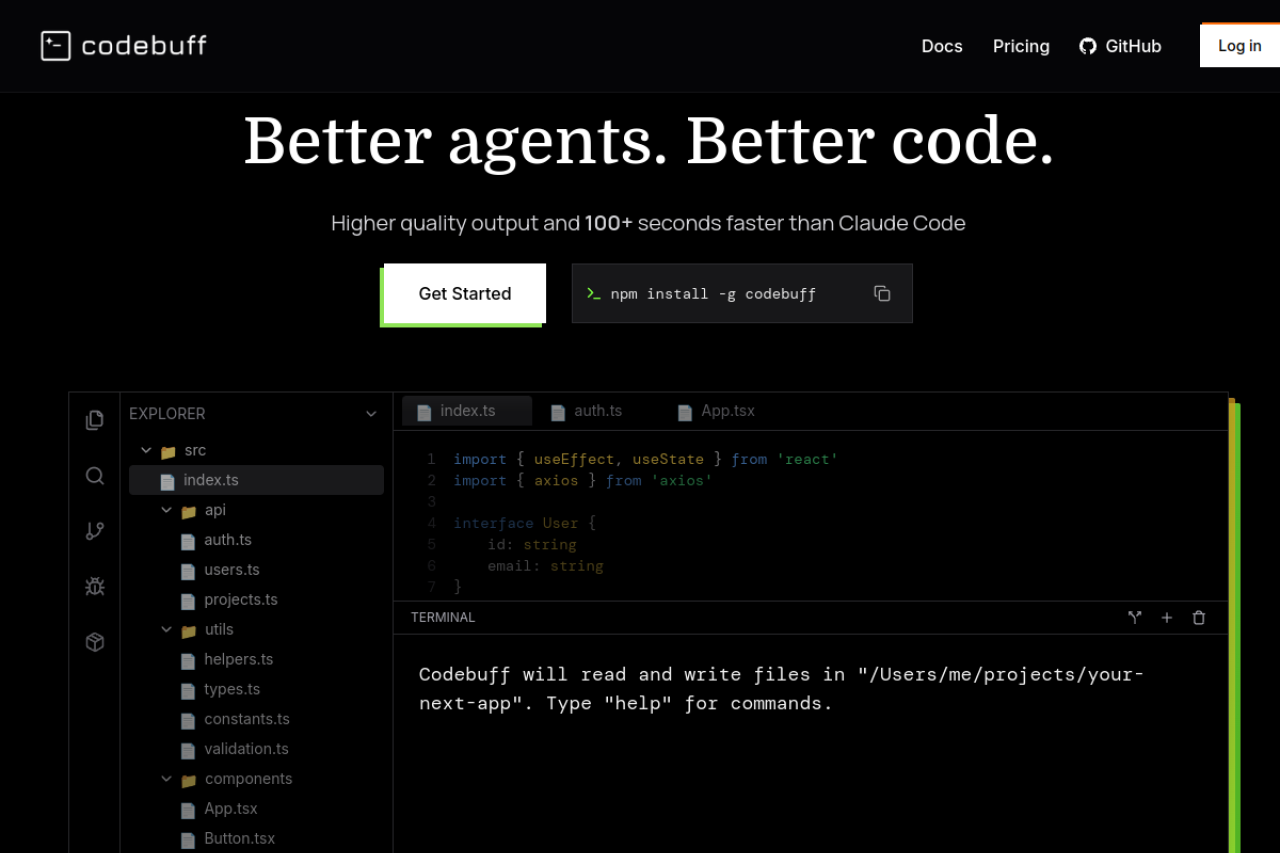Click the codebuff logo icon
The image size is (1280, 853).
pos(56,46)
